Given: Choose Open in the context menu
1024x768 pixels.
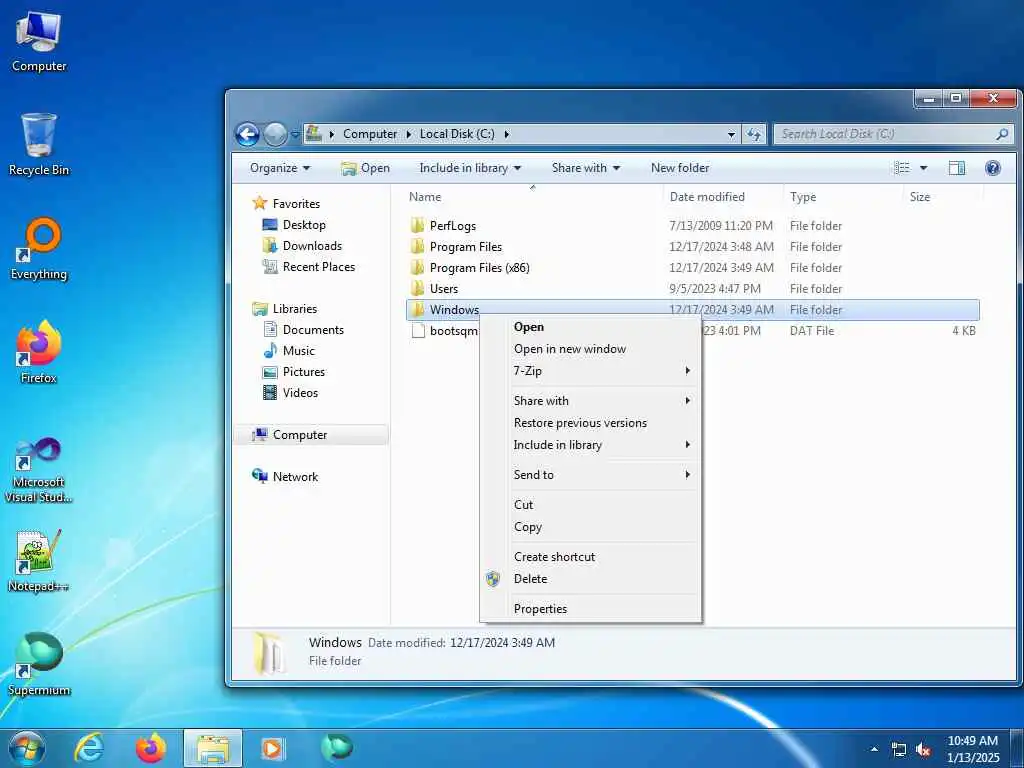Looking at the screenshot, I should coord(591,327).
